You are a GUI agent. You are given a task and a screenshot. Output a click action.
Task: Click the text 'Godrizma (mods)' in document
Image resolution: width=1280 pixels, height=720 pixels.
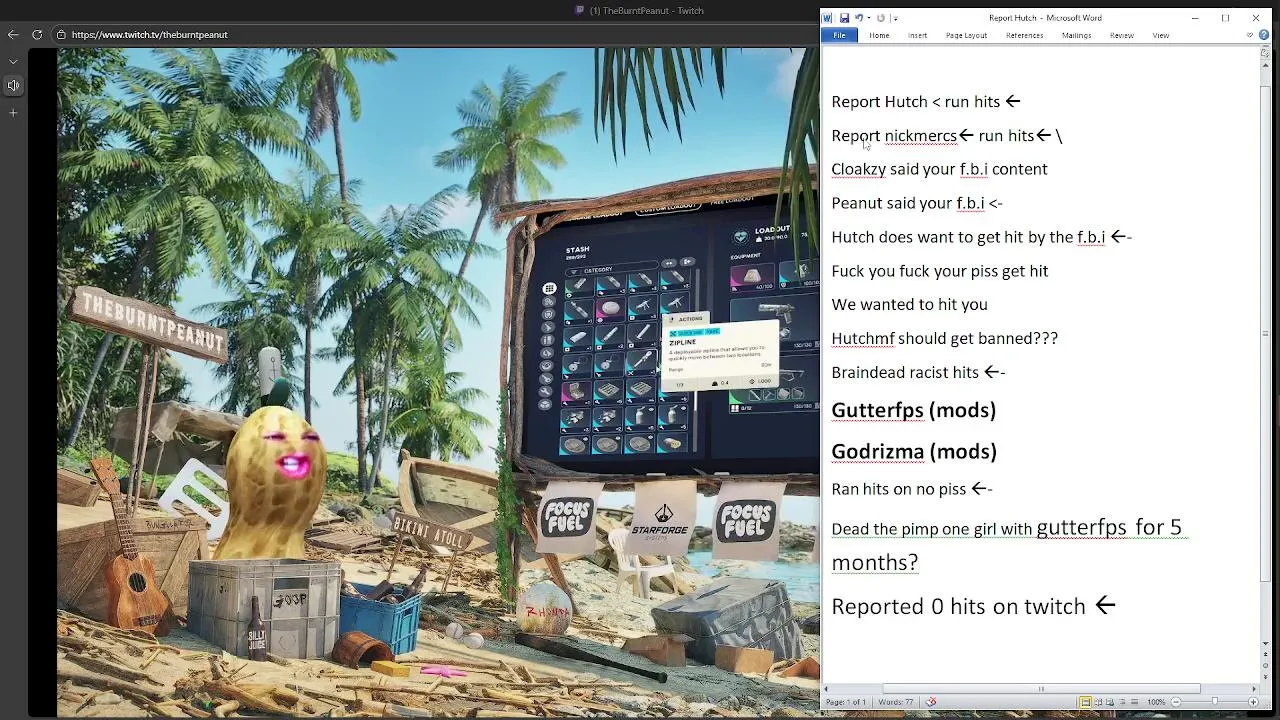click(914, 451)
